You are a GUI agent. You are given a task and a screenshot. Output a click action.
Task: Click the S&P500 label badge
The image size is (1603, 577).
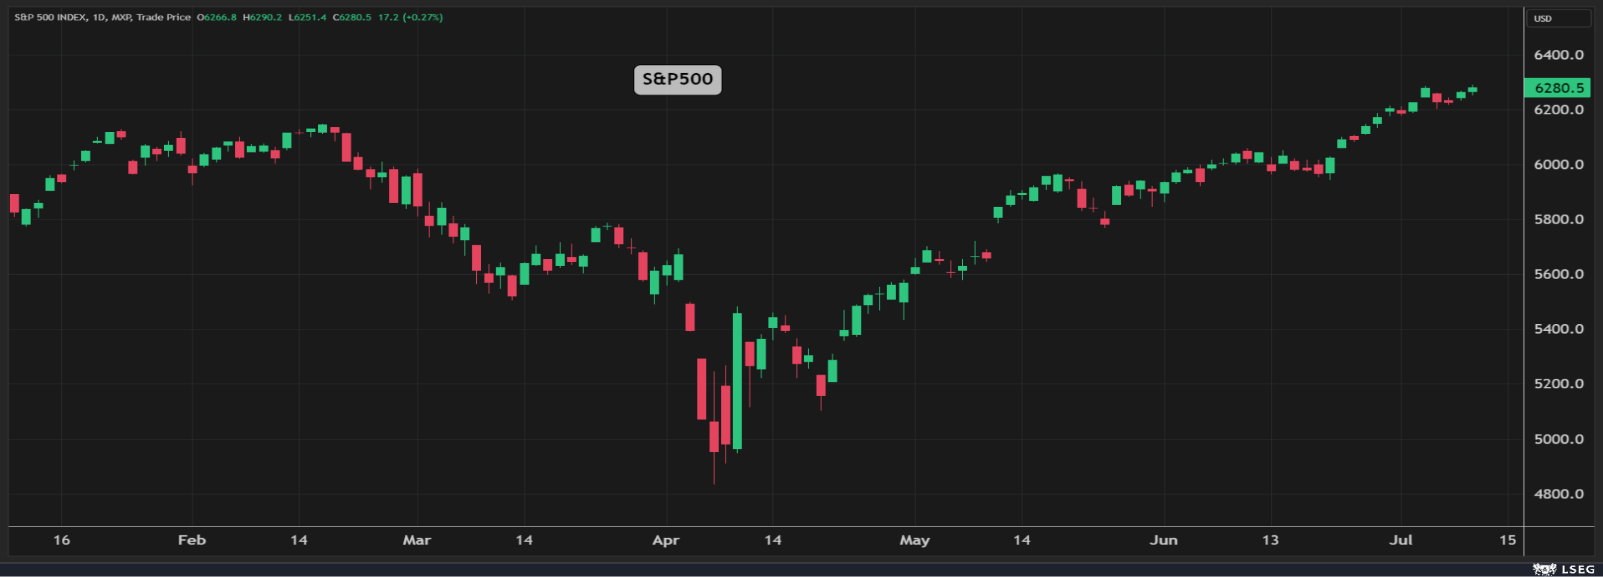pyautogui.click(x=677, y=79)
